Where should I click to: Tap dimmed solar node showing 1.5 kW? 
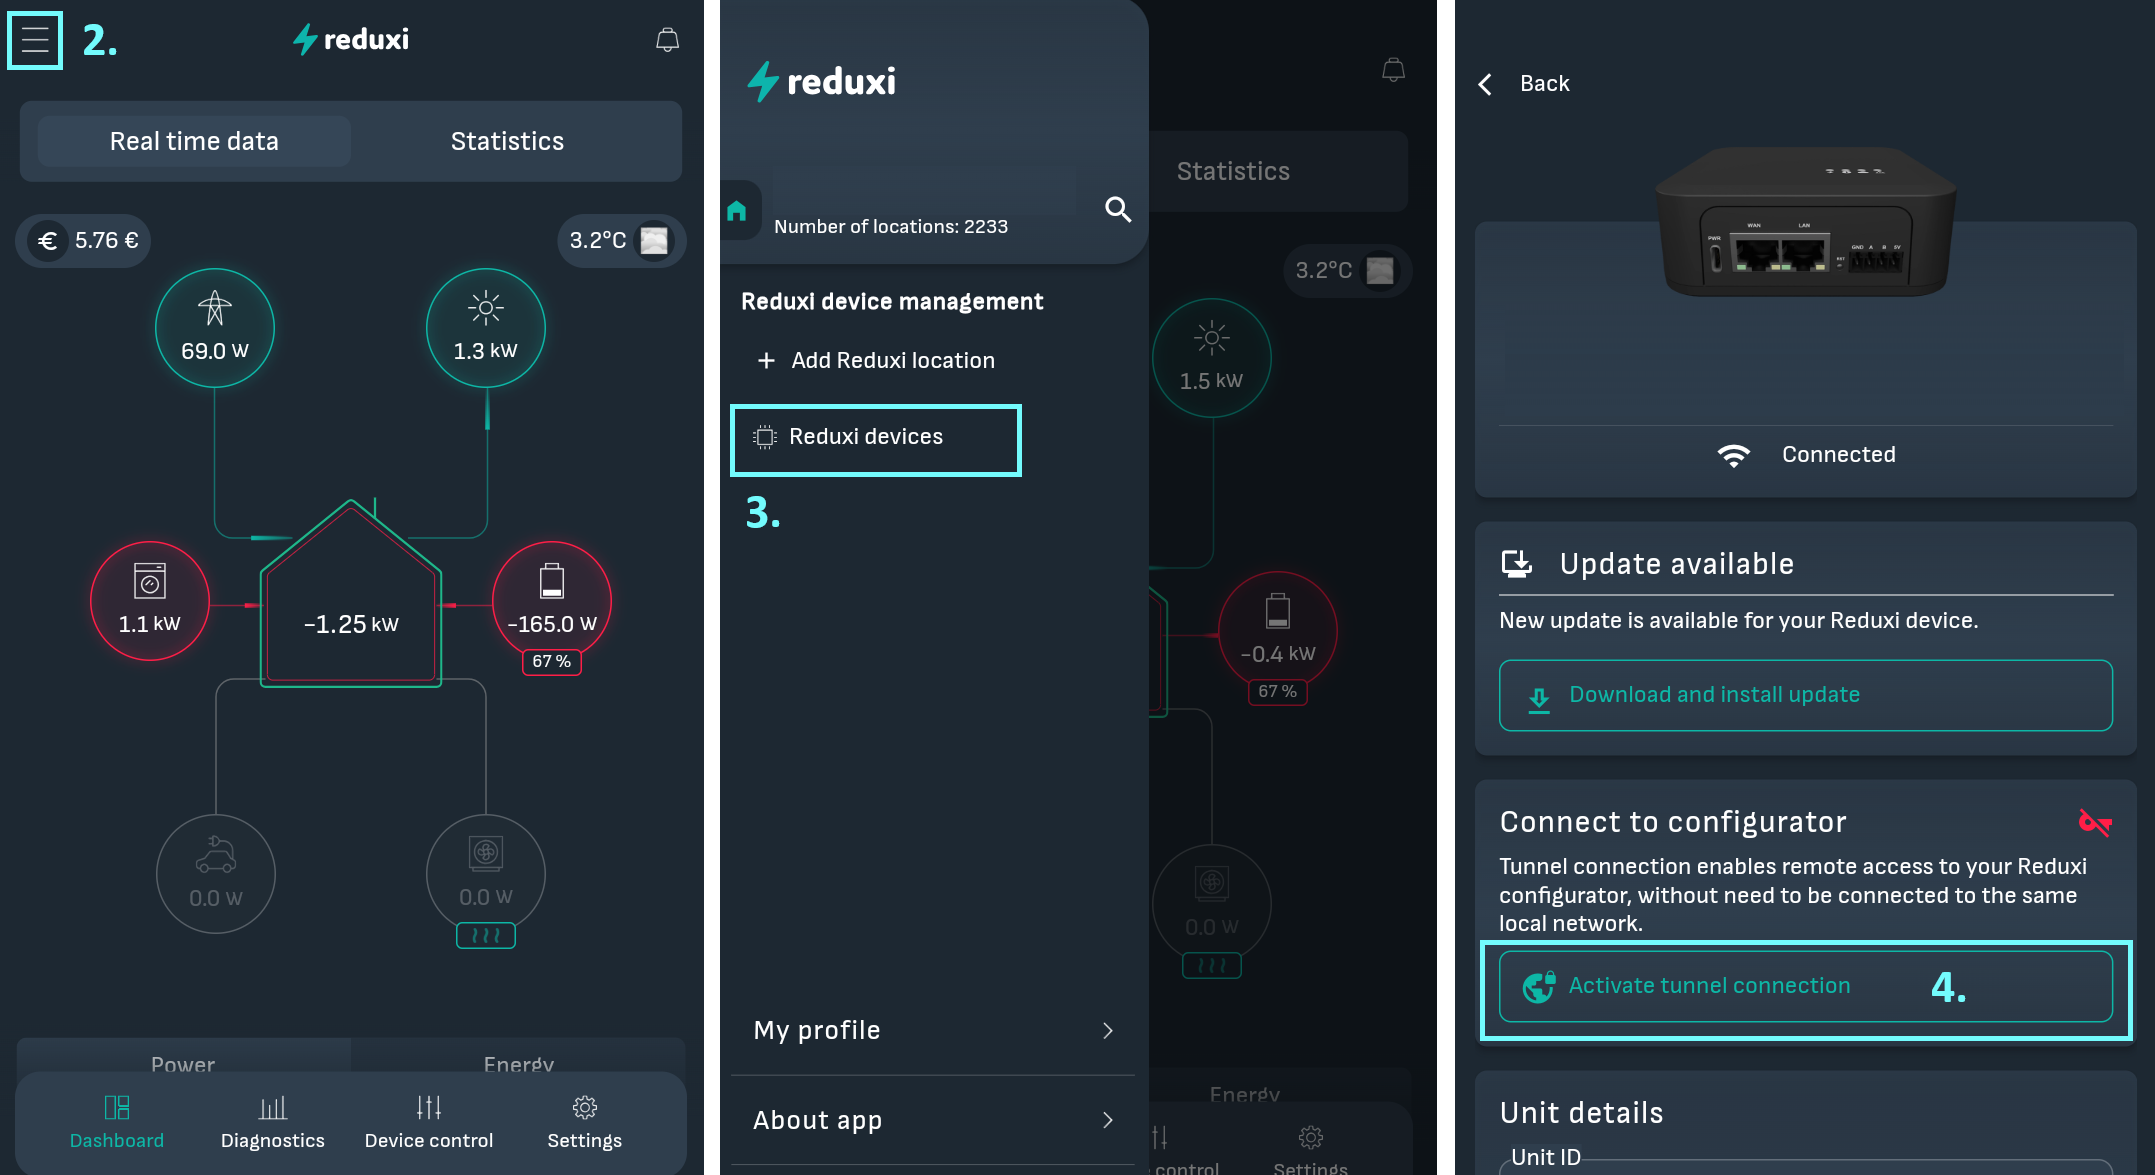tap(1212, 357)
